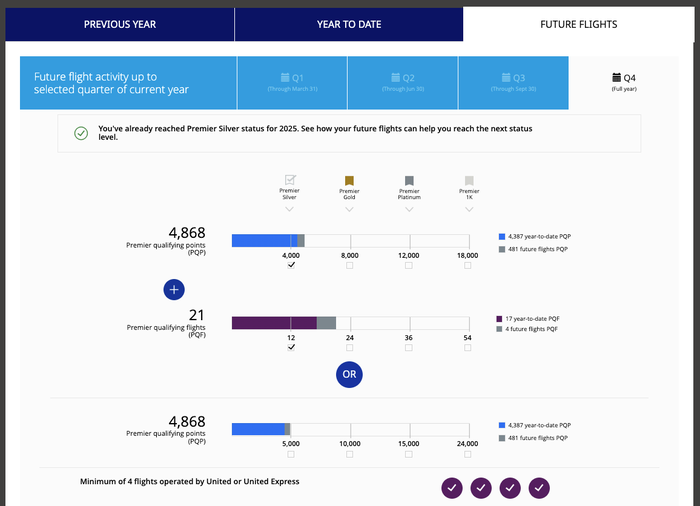Toggle the checkbox under 24,000 PQP
The width and height of the screenshot is (700, 506).
coord(467,454)
